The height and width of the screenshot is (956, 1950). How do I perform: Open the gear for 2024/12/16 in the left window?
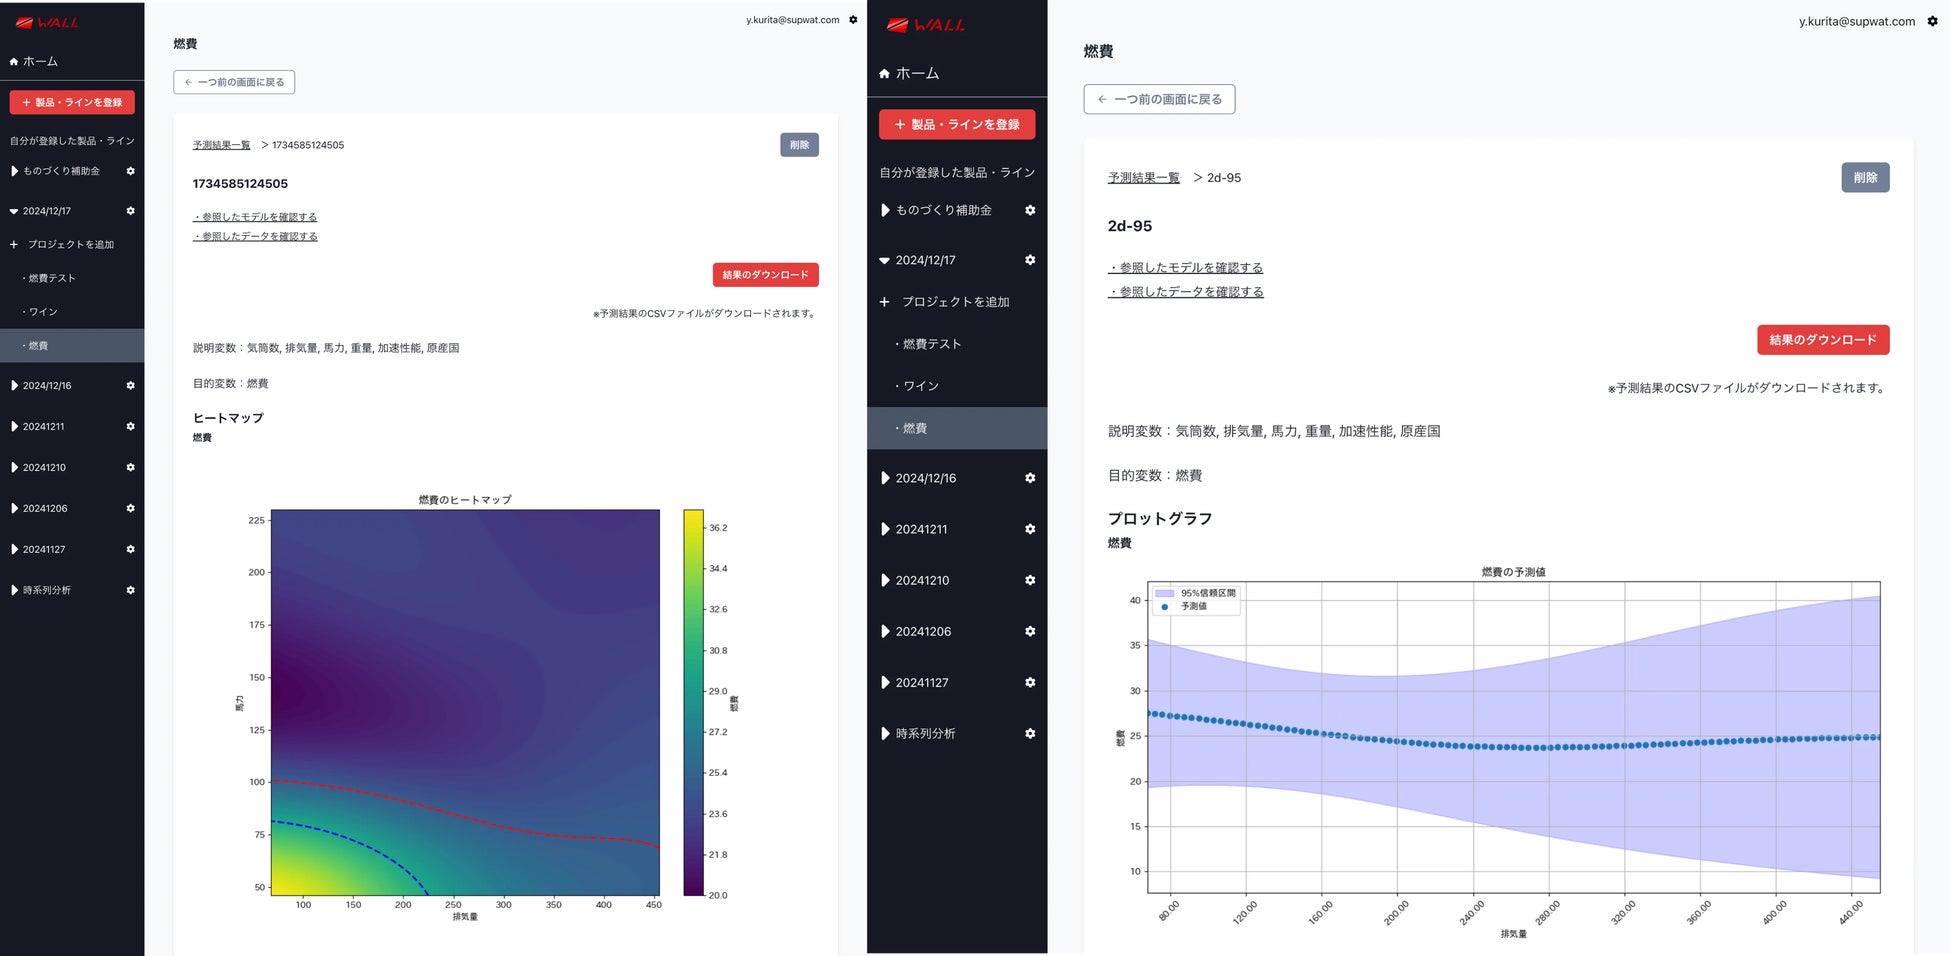coord(130,385)
